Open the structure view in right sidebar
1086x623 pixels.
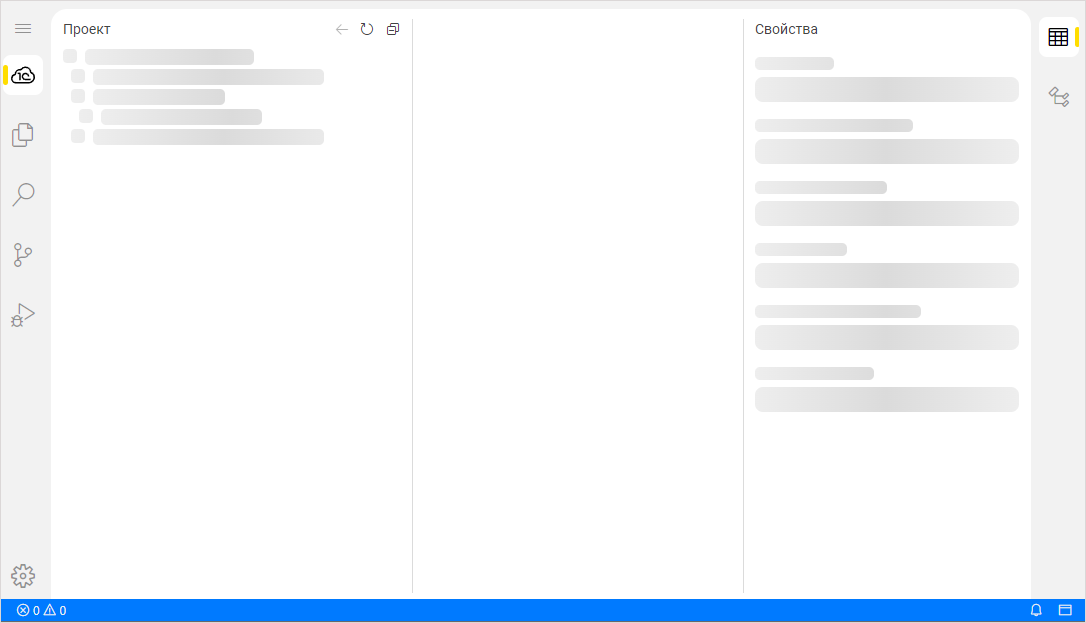pos(1058,97)
